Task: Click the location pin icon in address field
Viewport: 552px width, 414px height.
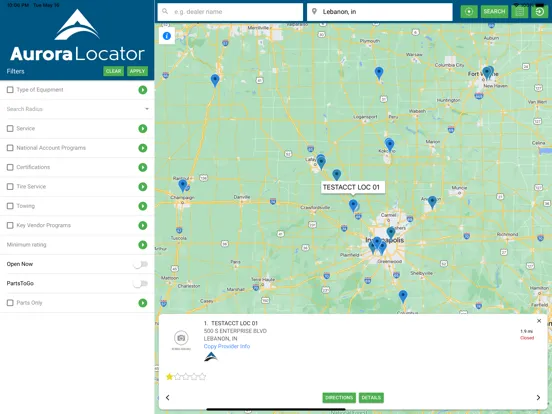Action: (x=314, y=11)
